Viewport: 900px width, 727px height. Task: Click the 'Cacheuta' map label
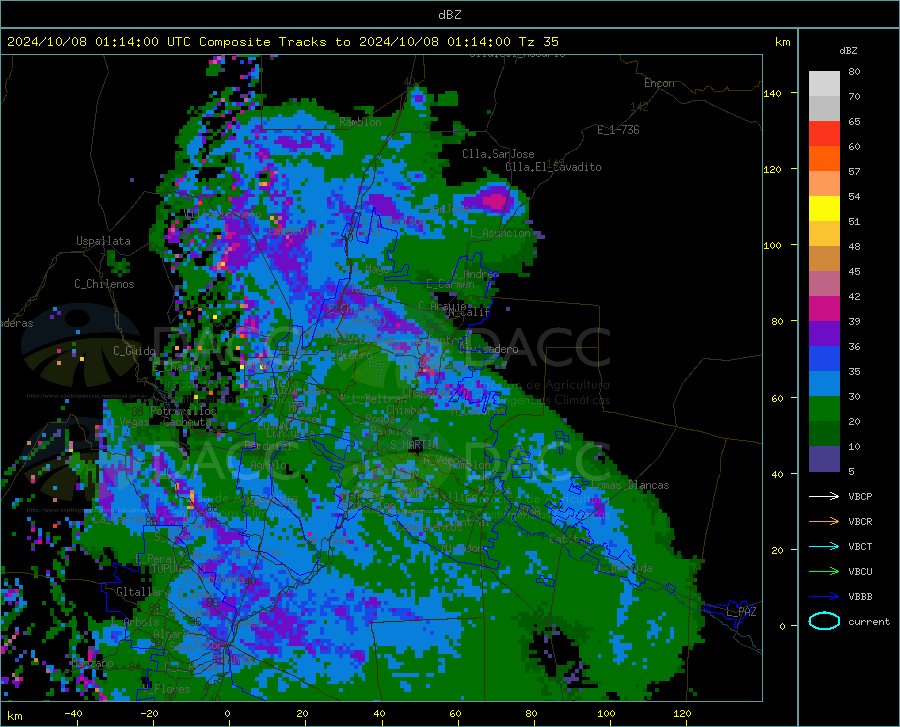pos(187,422)
